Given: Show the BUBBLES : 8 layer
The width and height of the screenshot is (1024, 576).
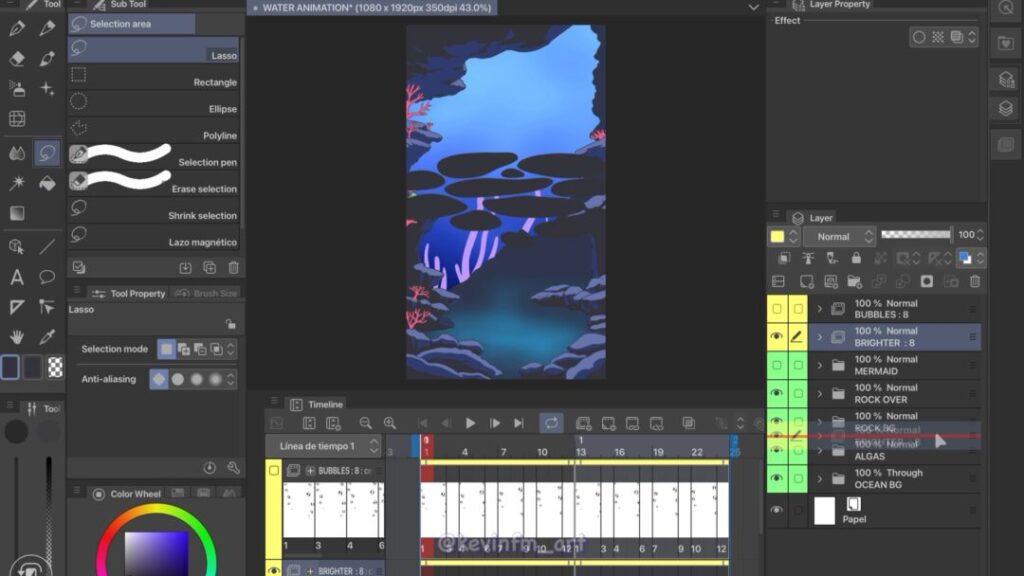Looking at the screenshot, I should tap(776, 309).
